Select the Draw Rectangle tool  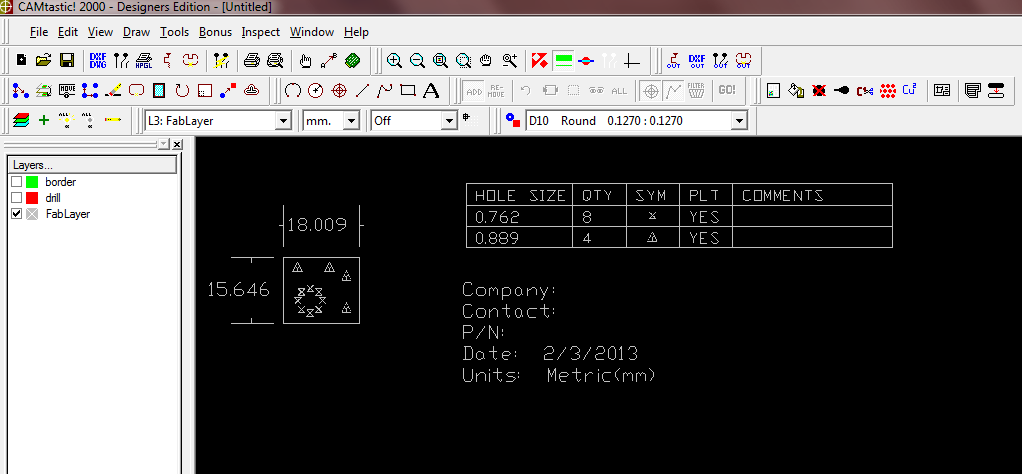click(408, 91)
